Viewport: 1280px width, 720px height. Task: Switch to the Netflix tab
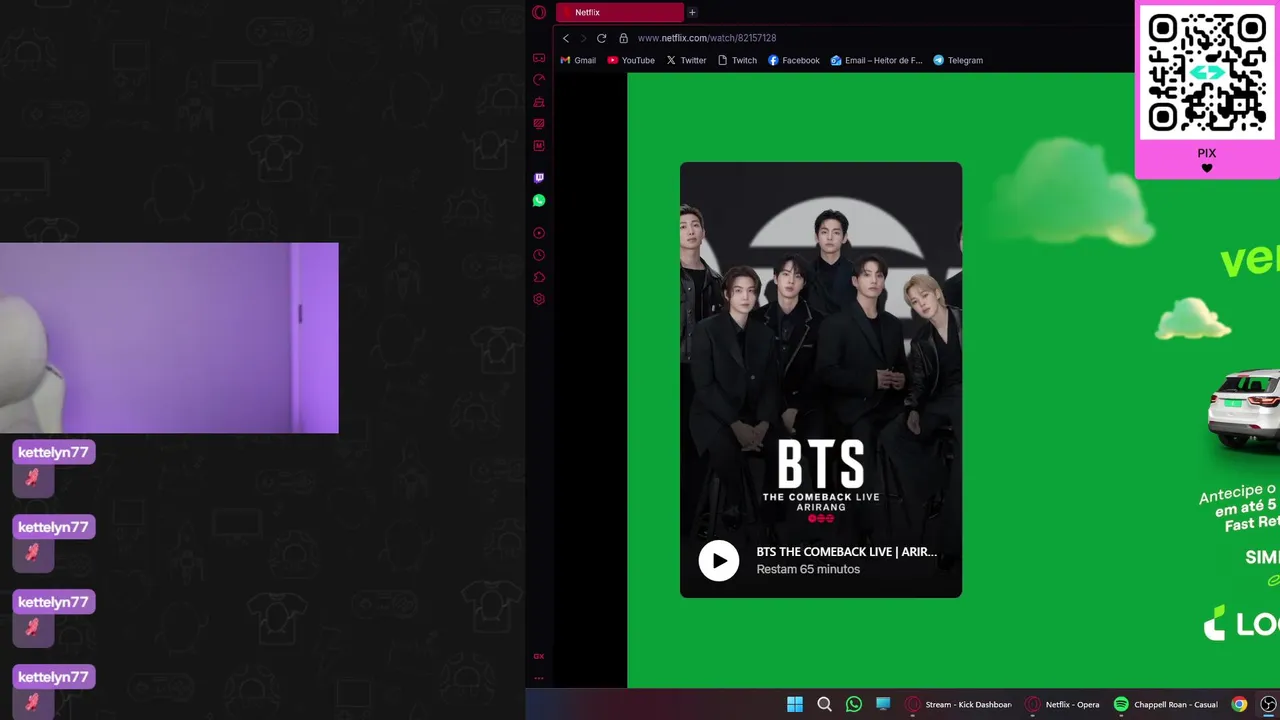(620, 12)
